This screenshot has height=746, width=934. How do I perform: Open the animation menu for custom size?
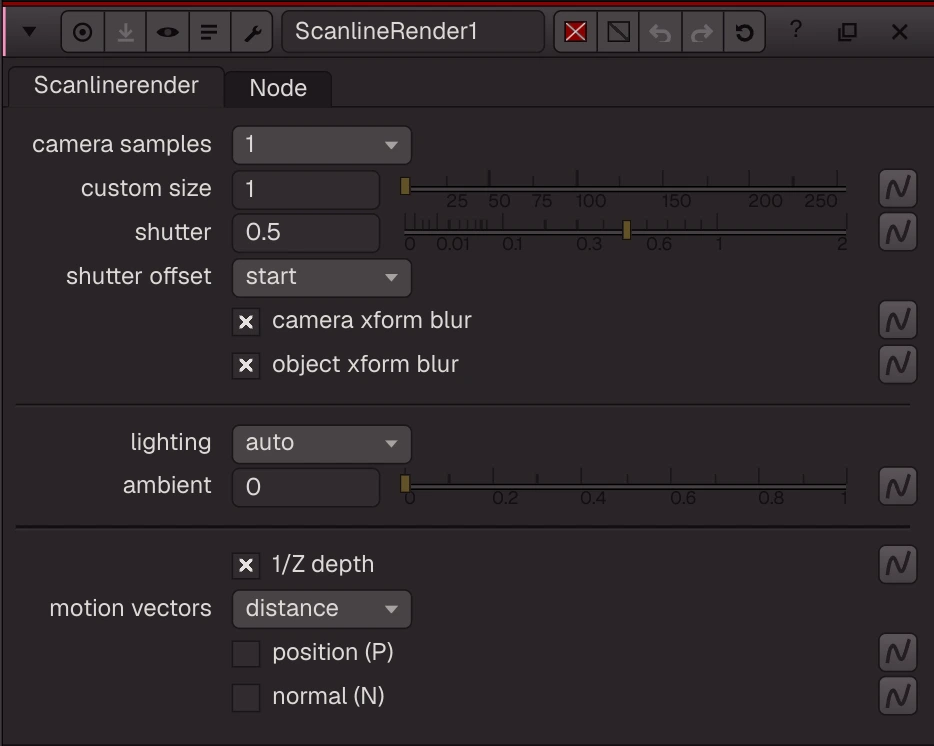click(x=898, y=188)
